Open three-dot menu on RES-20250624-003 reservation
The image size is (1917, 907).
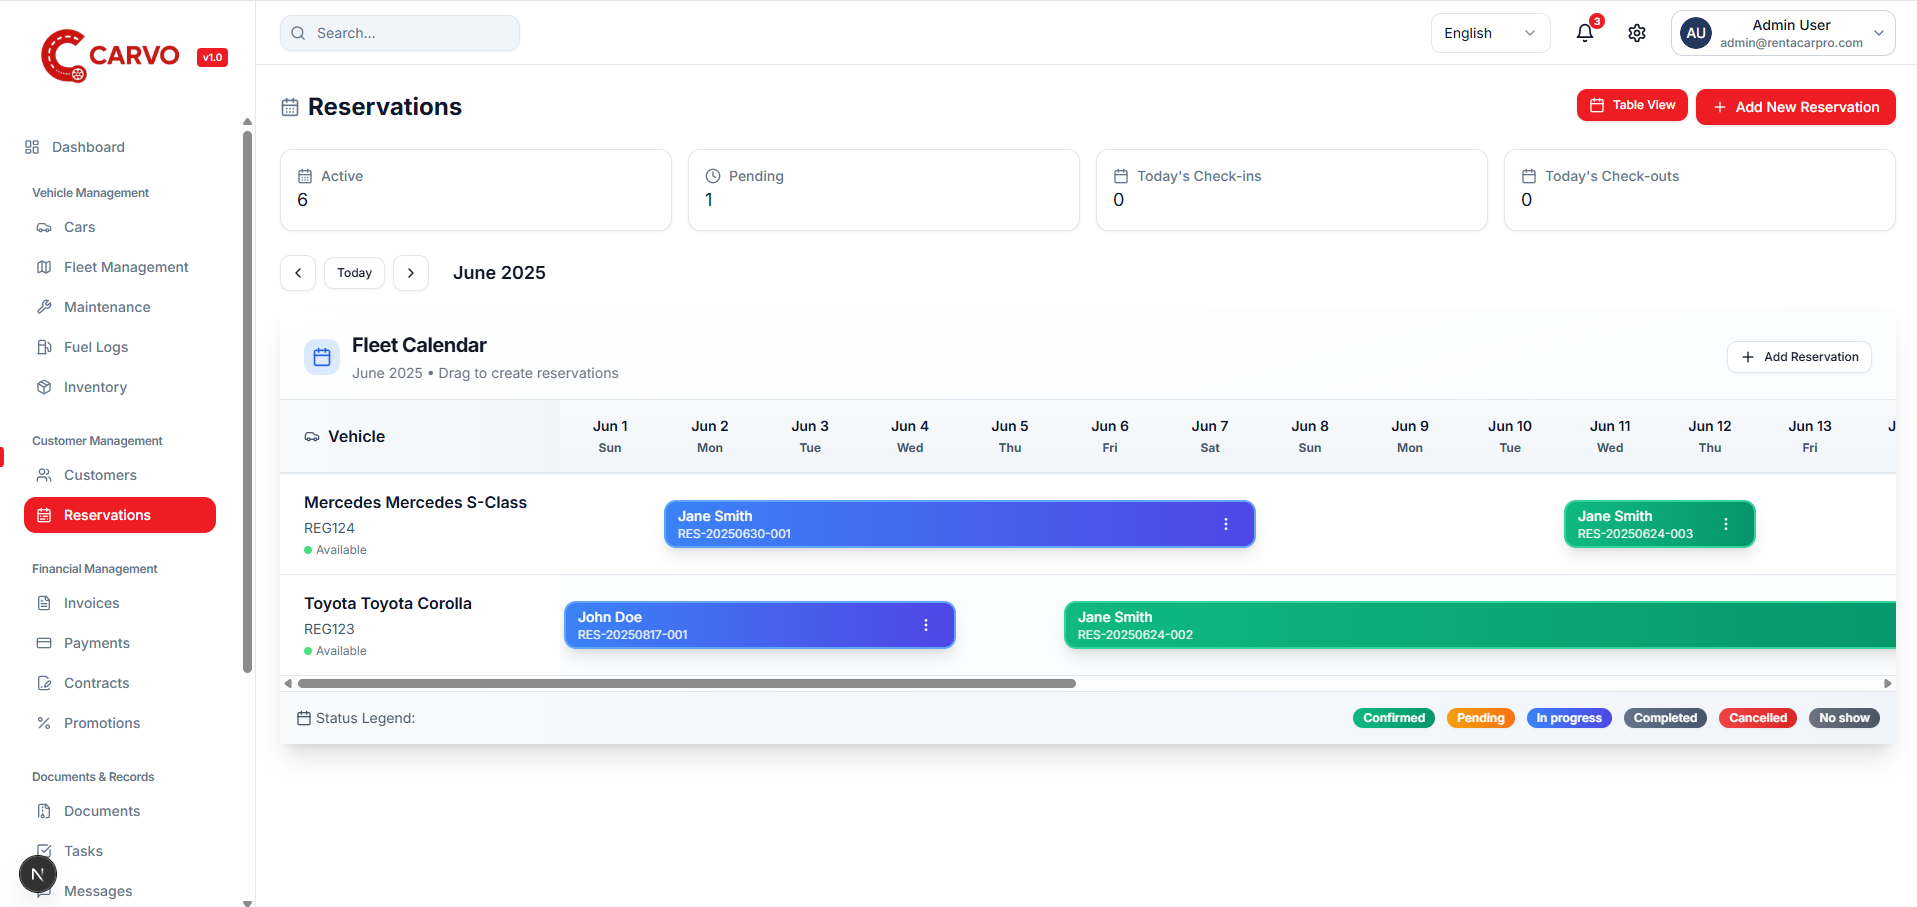1726,524
